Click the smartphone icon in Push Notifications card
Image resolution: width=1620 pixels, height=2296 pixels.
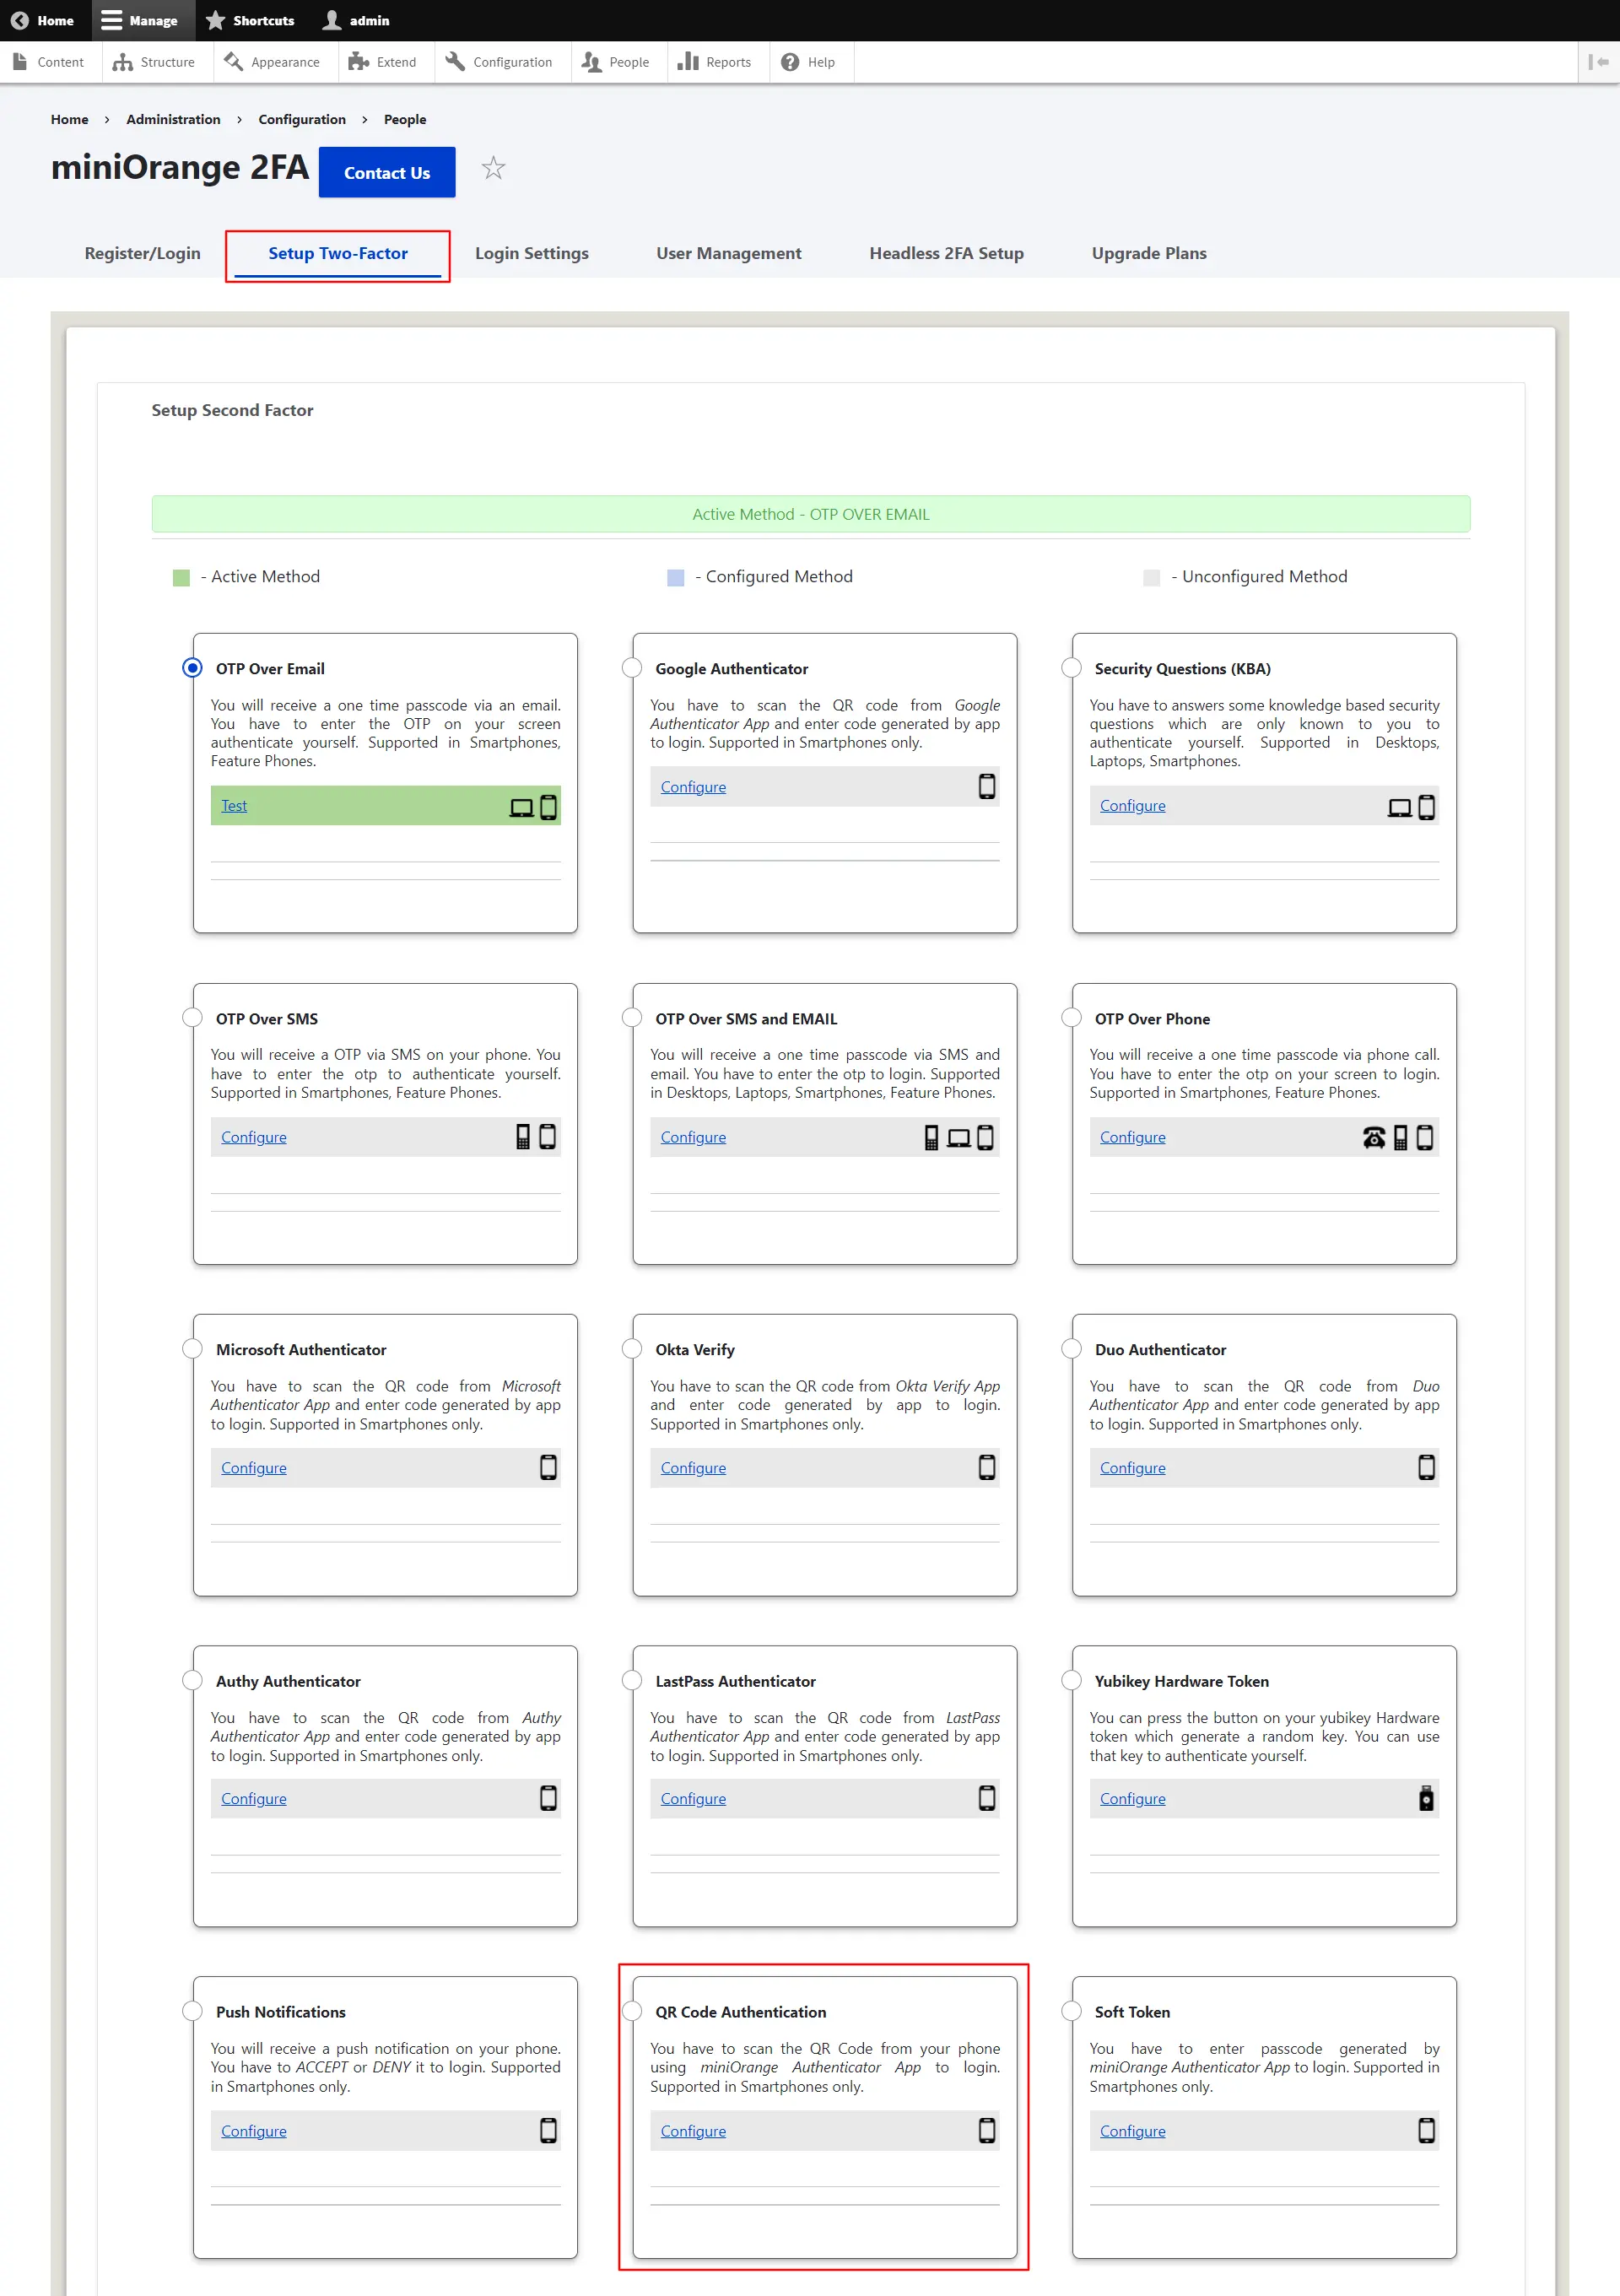tap(549, 2130)
